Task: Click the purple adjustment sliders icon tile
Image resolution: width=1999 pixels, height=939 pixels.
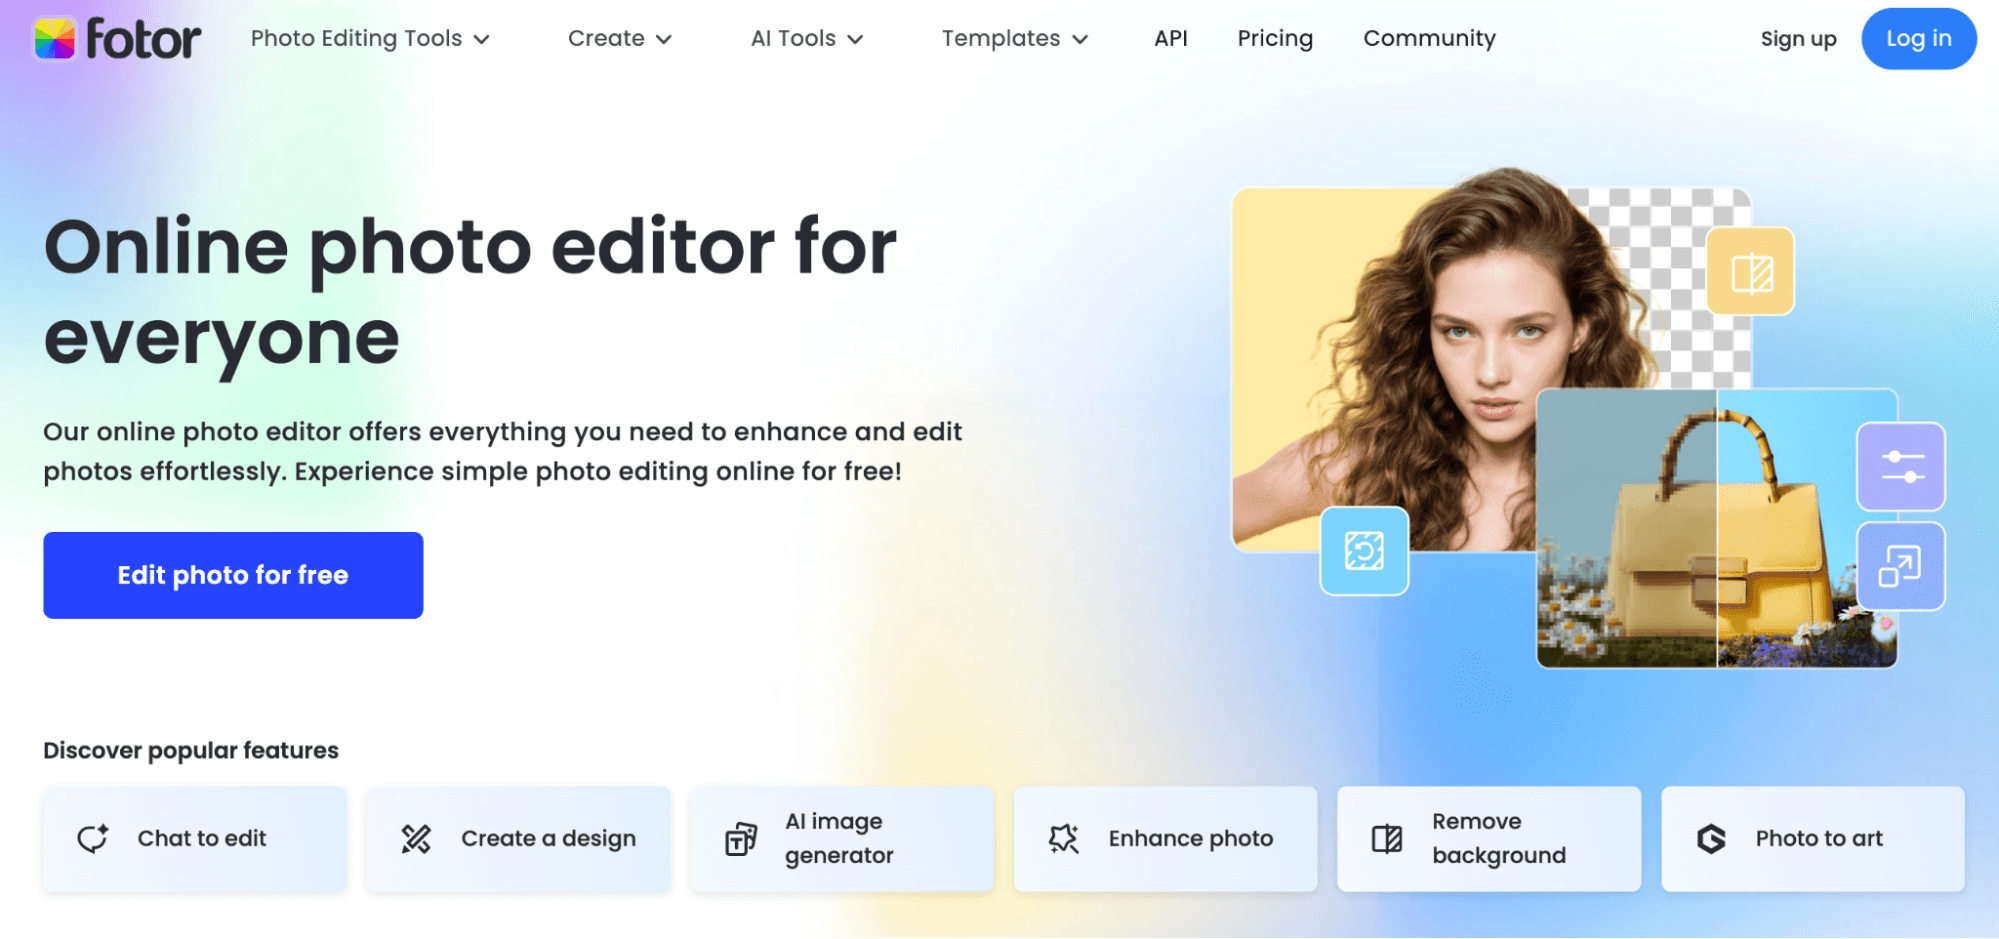Action: [x=1900, y=467]
